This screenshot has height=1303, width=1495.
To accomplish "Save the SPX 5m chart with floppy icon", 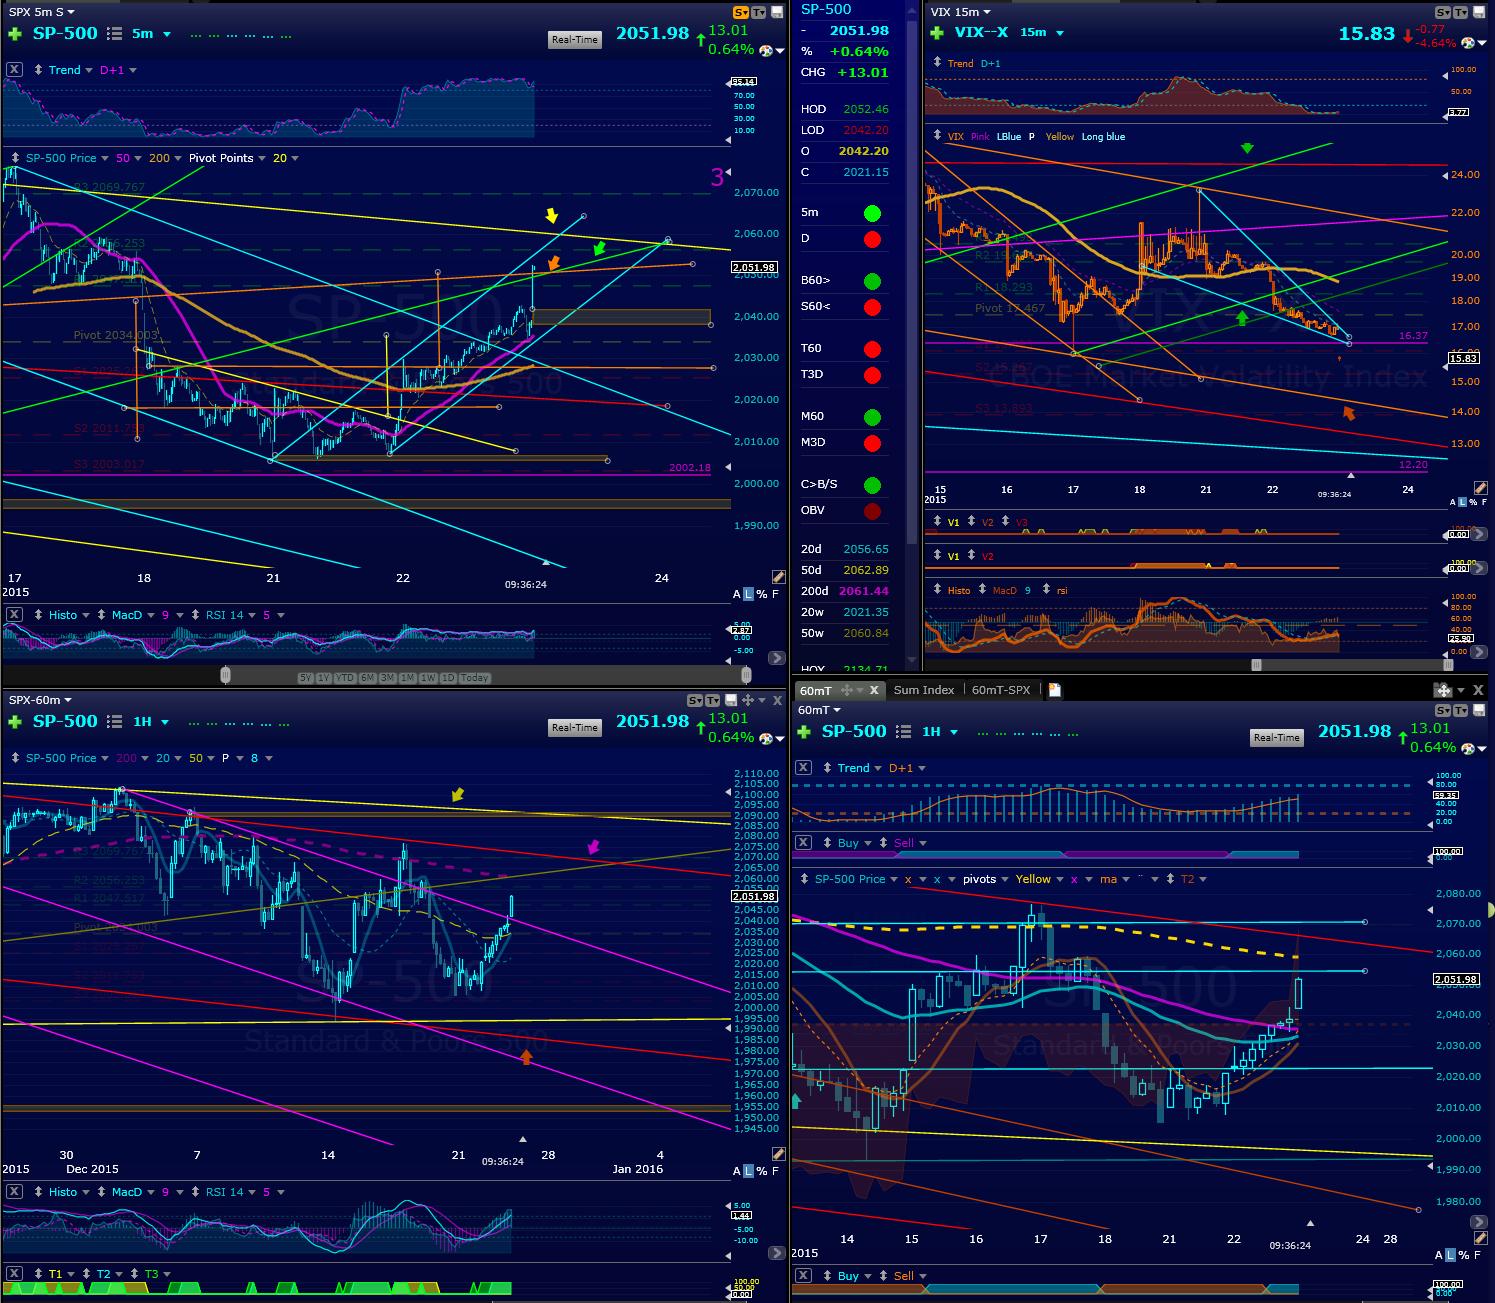I will tap(777, 12).
